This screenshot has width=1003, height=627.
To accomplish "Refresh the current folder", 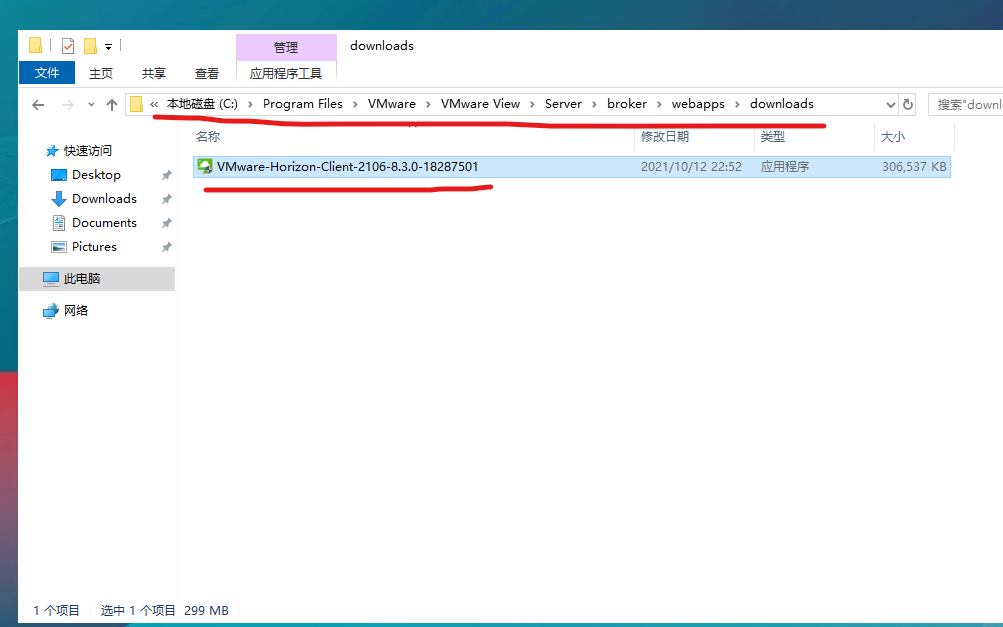I will click(x=908, y=104).
